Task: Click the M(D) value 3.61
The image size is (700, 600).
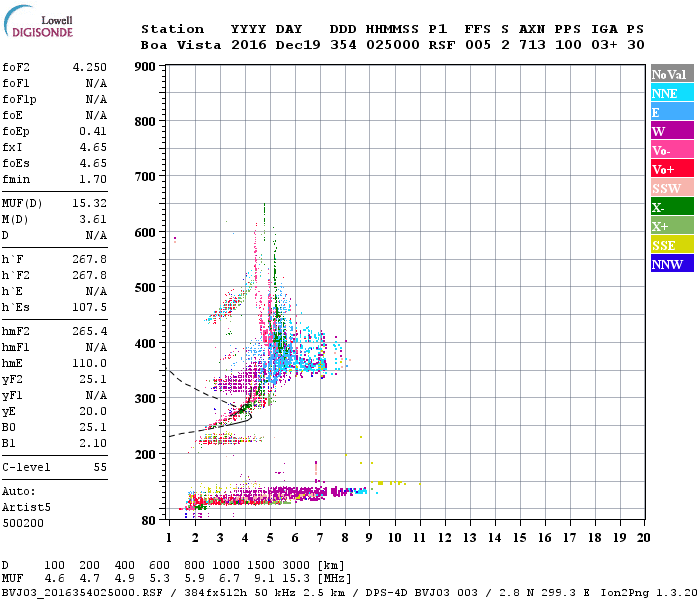Action: click(x=93, y=219)
